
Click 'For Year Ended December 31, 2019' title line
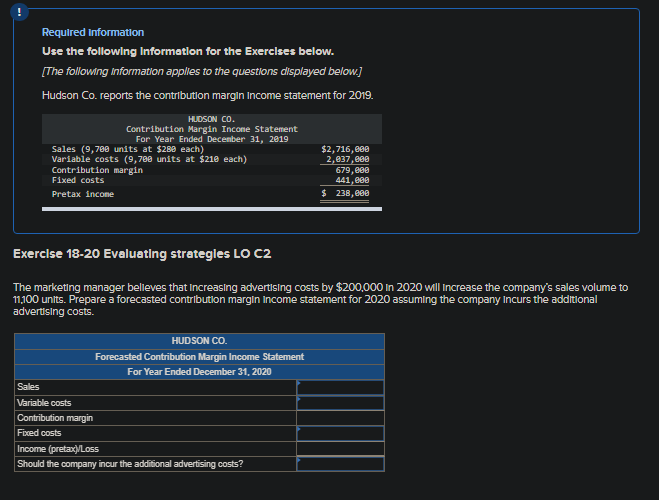212,139
